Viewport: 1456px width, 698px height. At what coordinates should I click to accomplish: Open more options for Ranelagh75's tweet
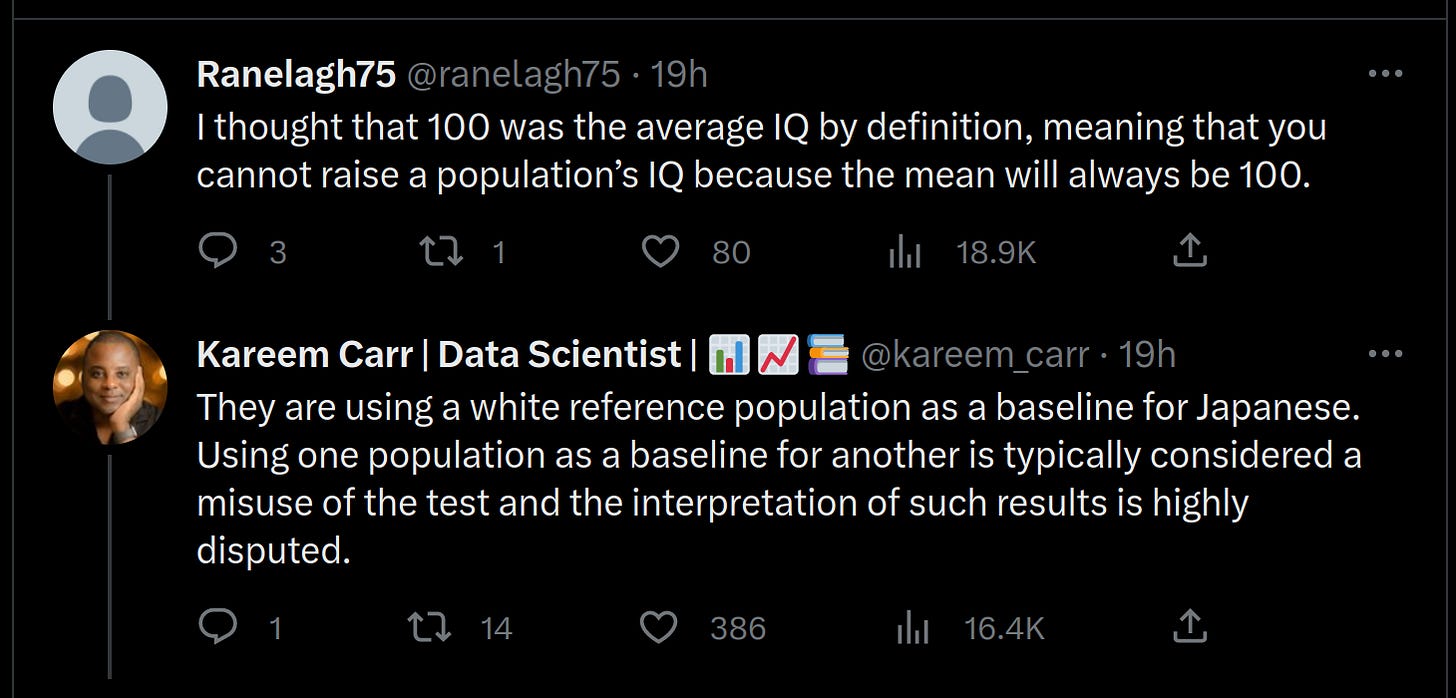point(1385,74)
